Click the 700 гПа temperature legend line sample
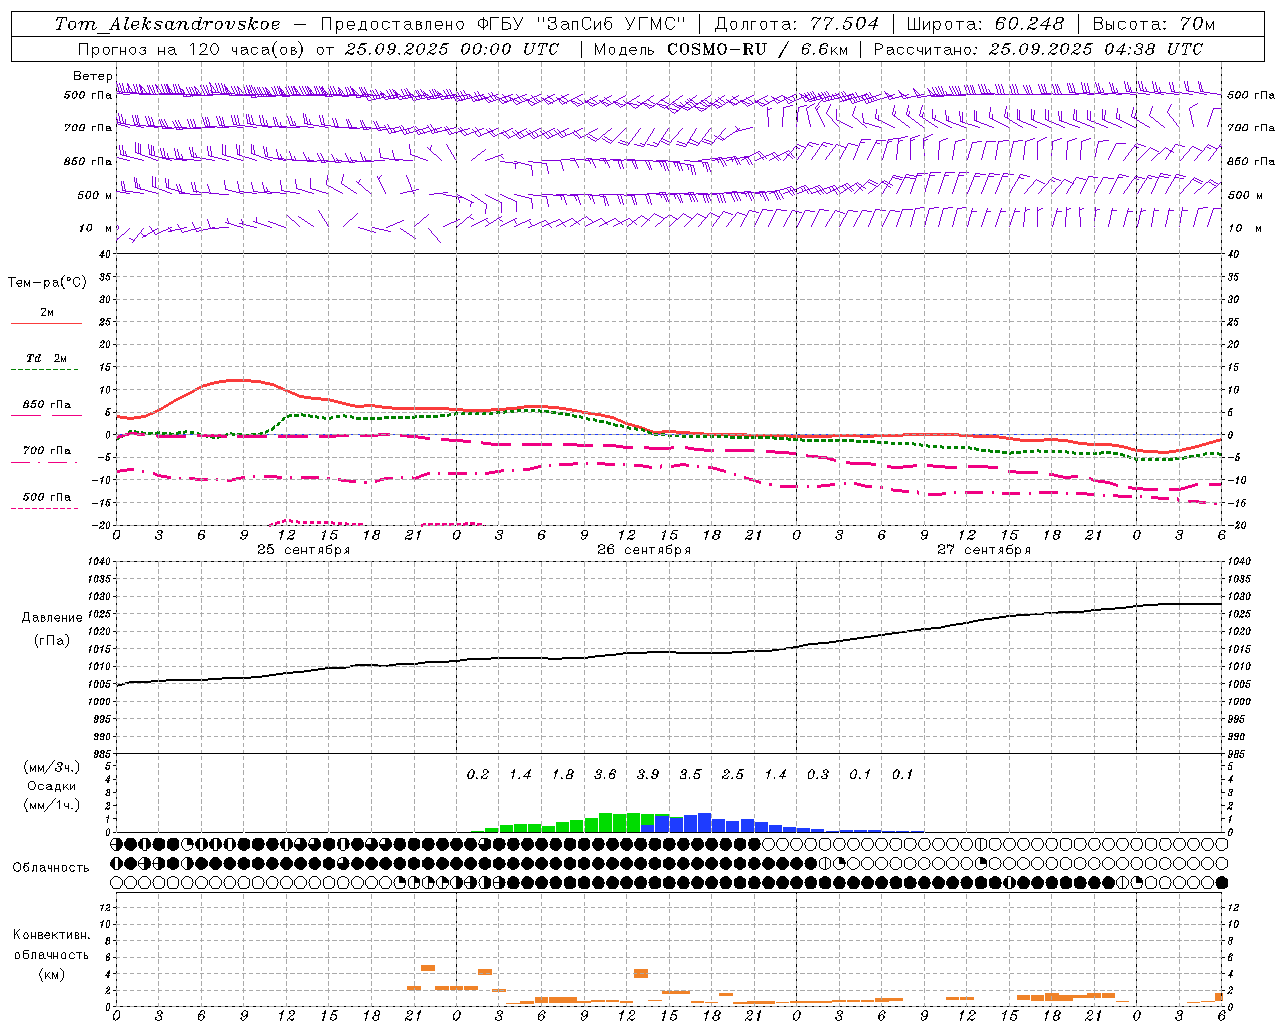 [46, 462]
